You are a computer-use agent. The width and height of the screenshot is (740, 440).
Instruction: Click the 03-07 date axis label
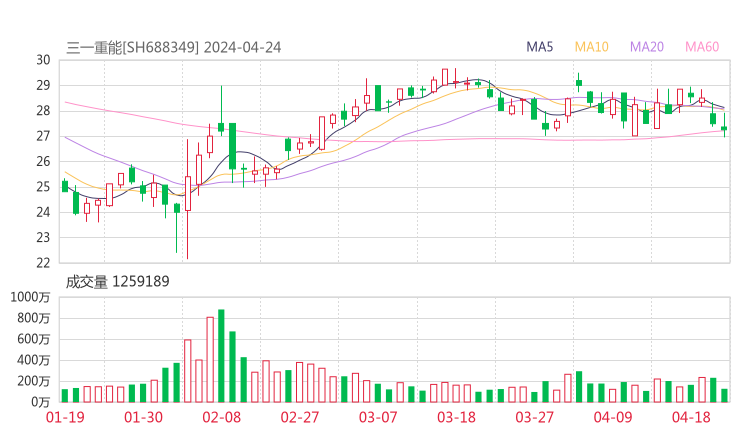[x=378, y=417]
